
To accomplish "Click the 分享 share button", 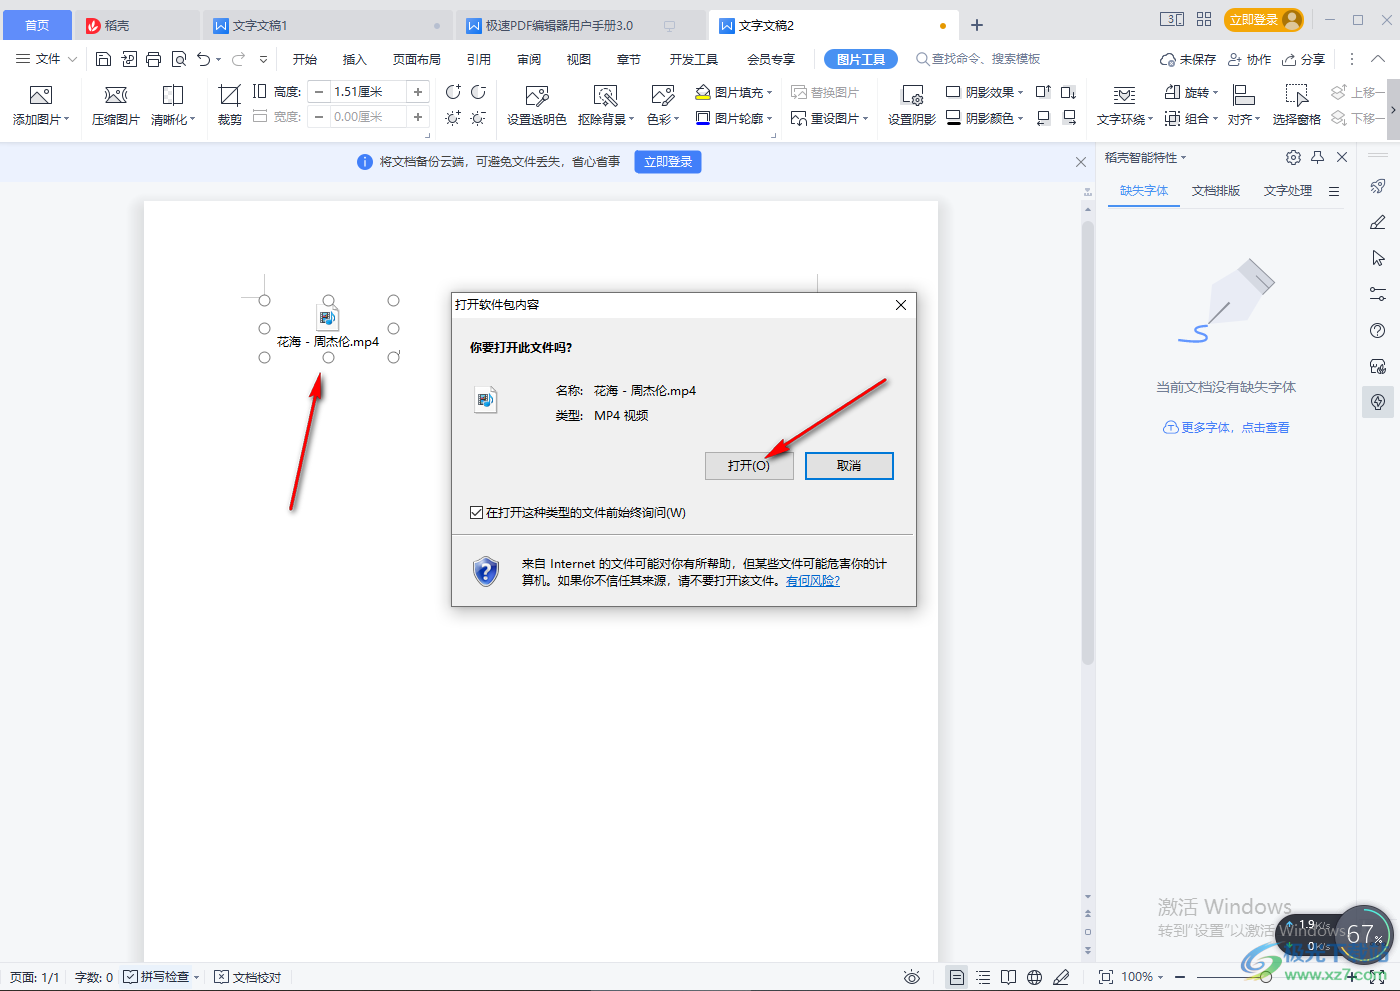I will tap(1304, 59).
